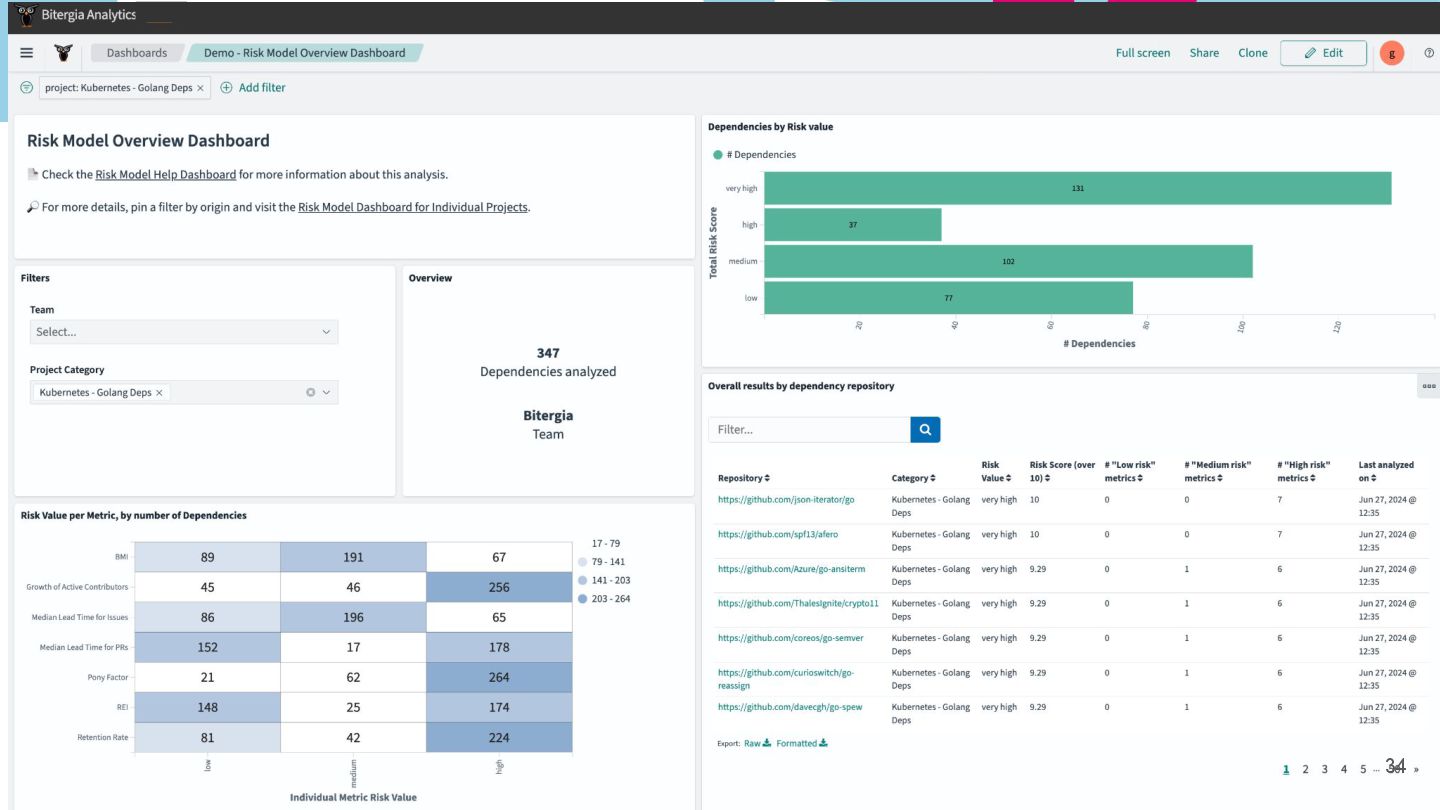Enter Full screen mode

click(1143, 53)
